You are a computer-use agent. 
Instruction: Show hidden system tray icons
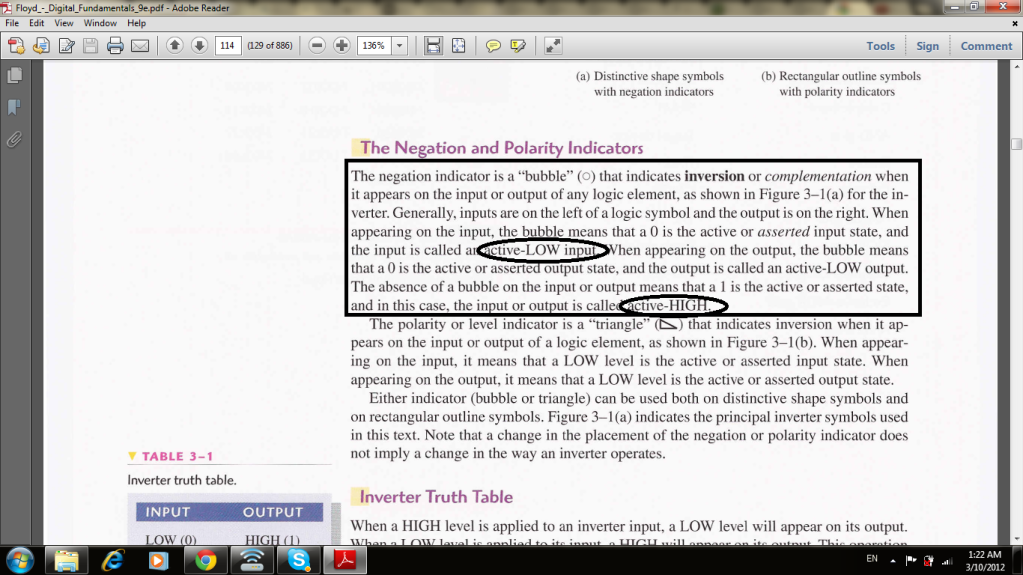coord(893,560)
